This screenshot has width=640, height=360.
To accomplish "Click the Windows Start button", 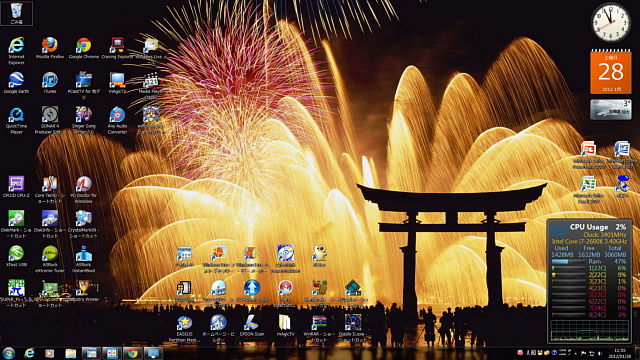I will point(9,353).
